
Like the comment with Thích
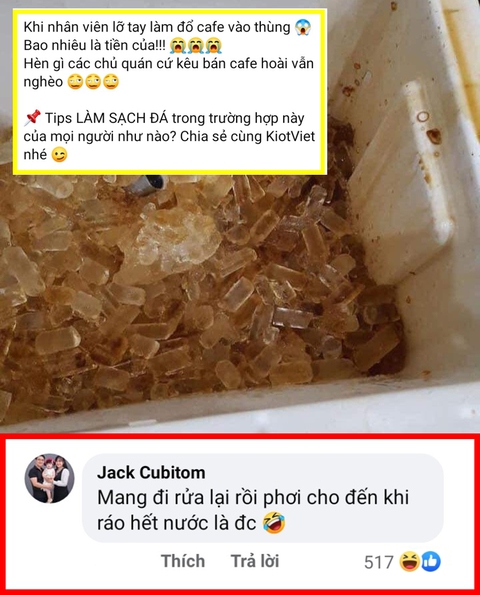click(183, 561)
